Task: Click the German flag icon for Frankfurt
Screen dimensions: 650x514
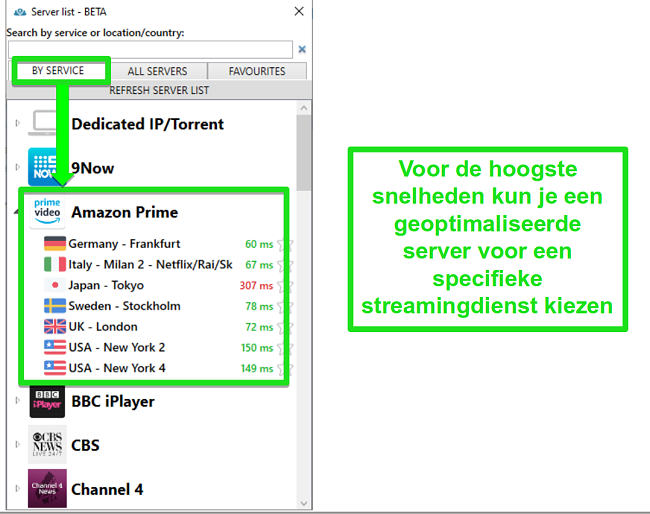Action: pos(55,244)
